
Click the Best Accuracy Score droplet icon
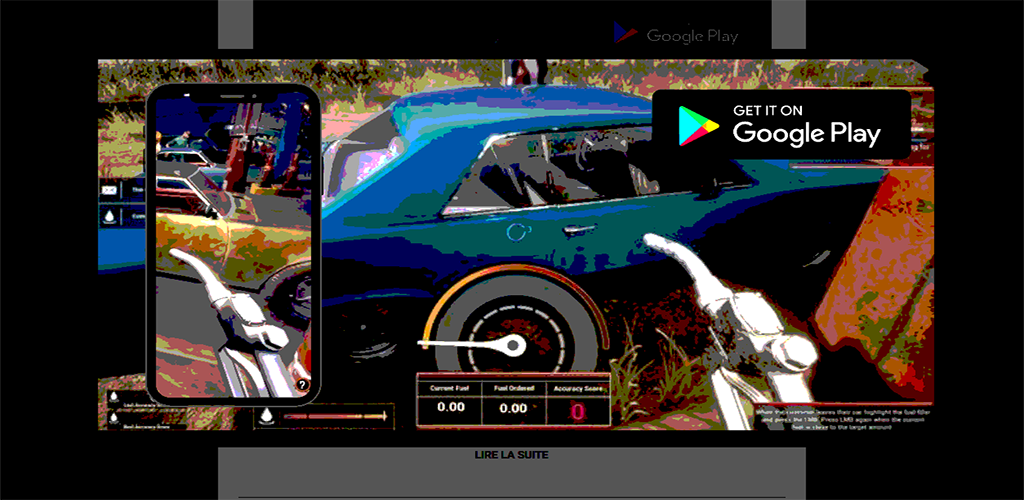coord(114,416)
